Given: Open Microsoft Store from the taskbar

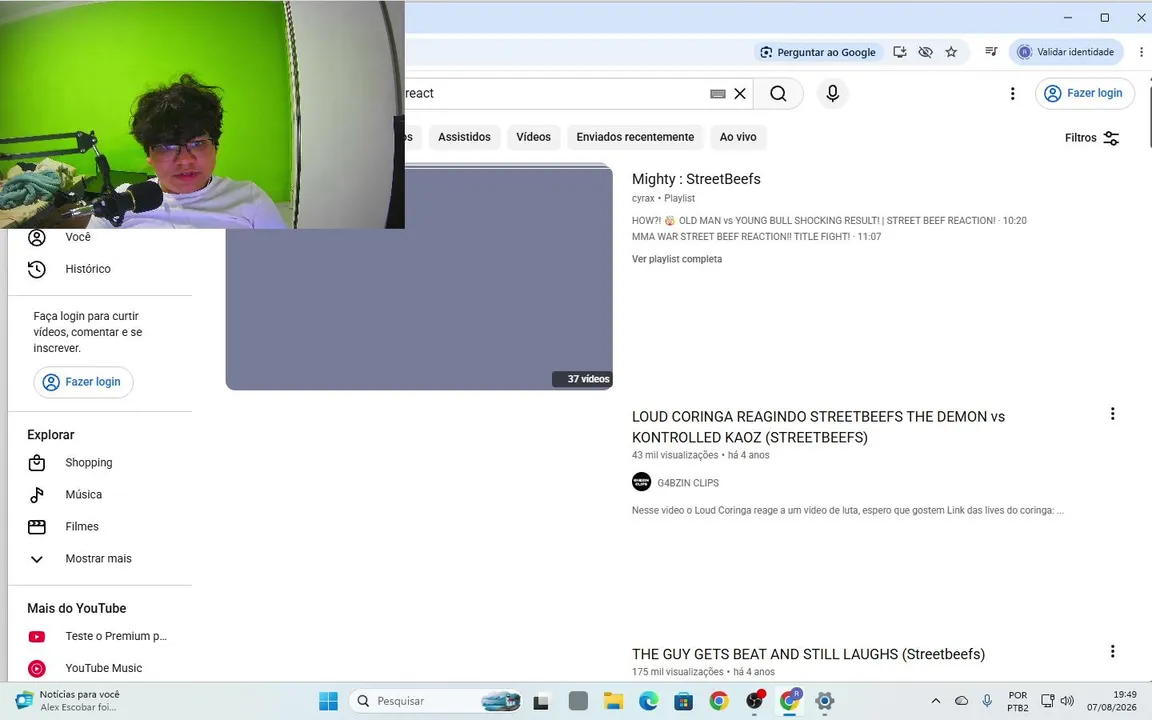Looking at the screenshot, I should coord(683,701).
